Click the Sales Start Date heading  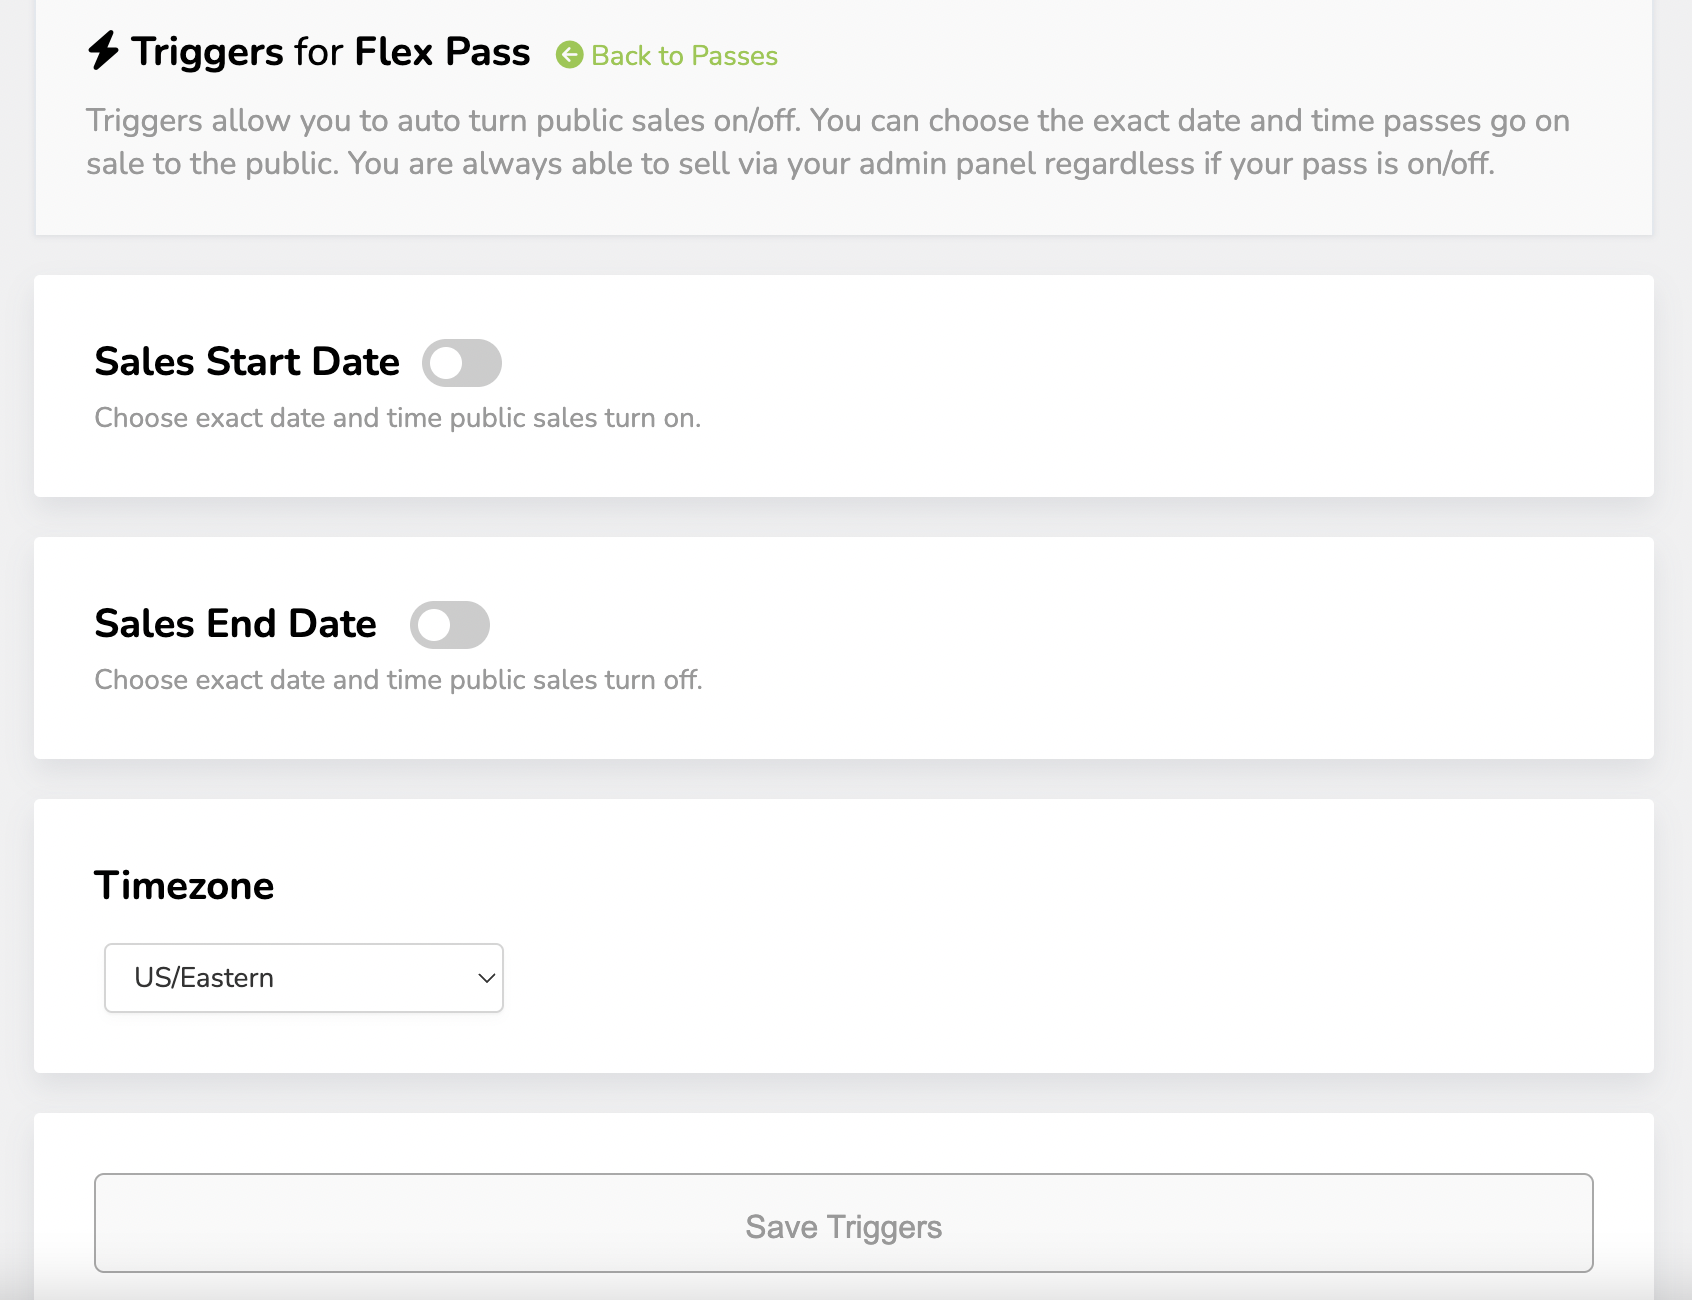[247, 362]
